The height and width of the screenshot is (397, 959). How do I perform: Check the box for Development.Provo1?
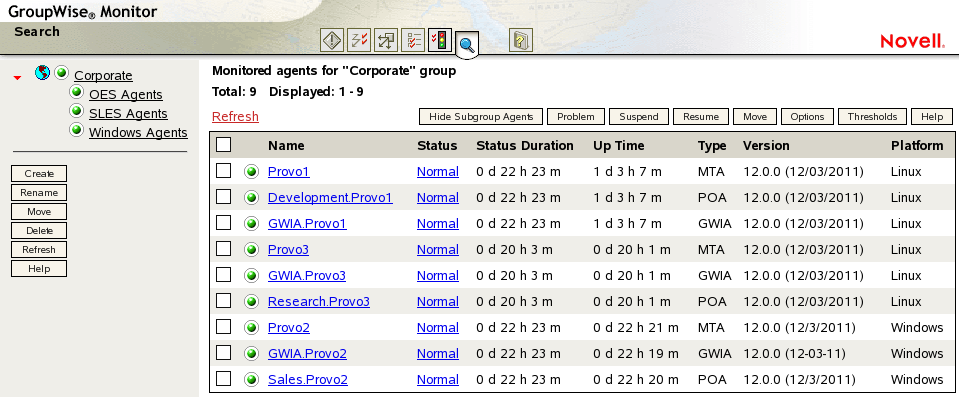pyautogui.click(x=224, y=196)
